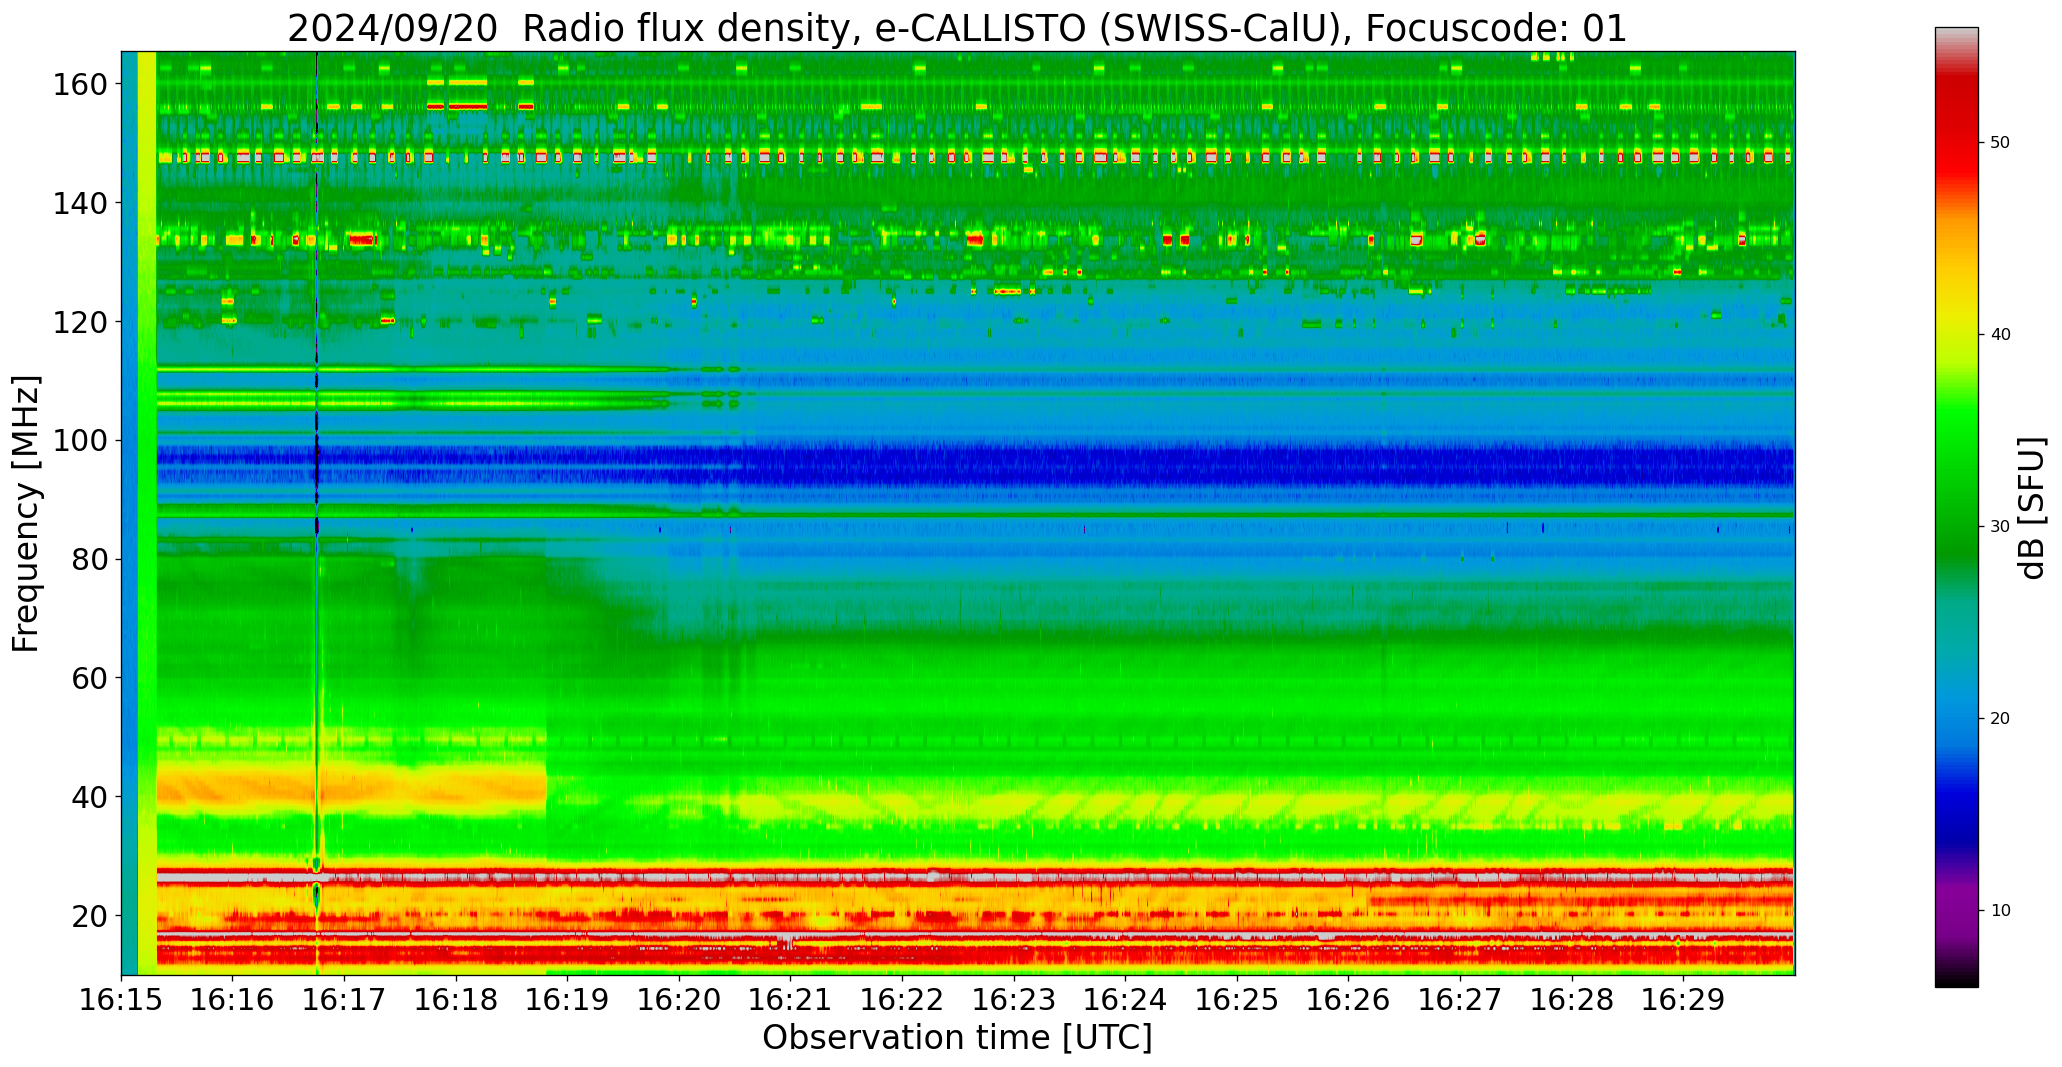Click the 16:29 time tick label

(x=1683, y=1000)
